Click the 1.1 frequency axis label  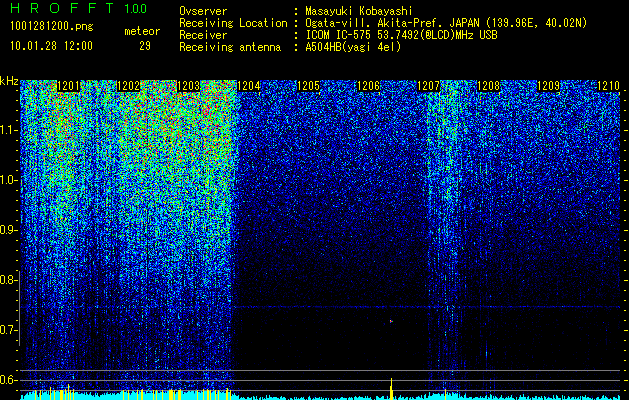pyautogui.click(x=9, y=130)
